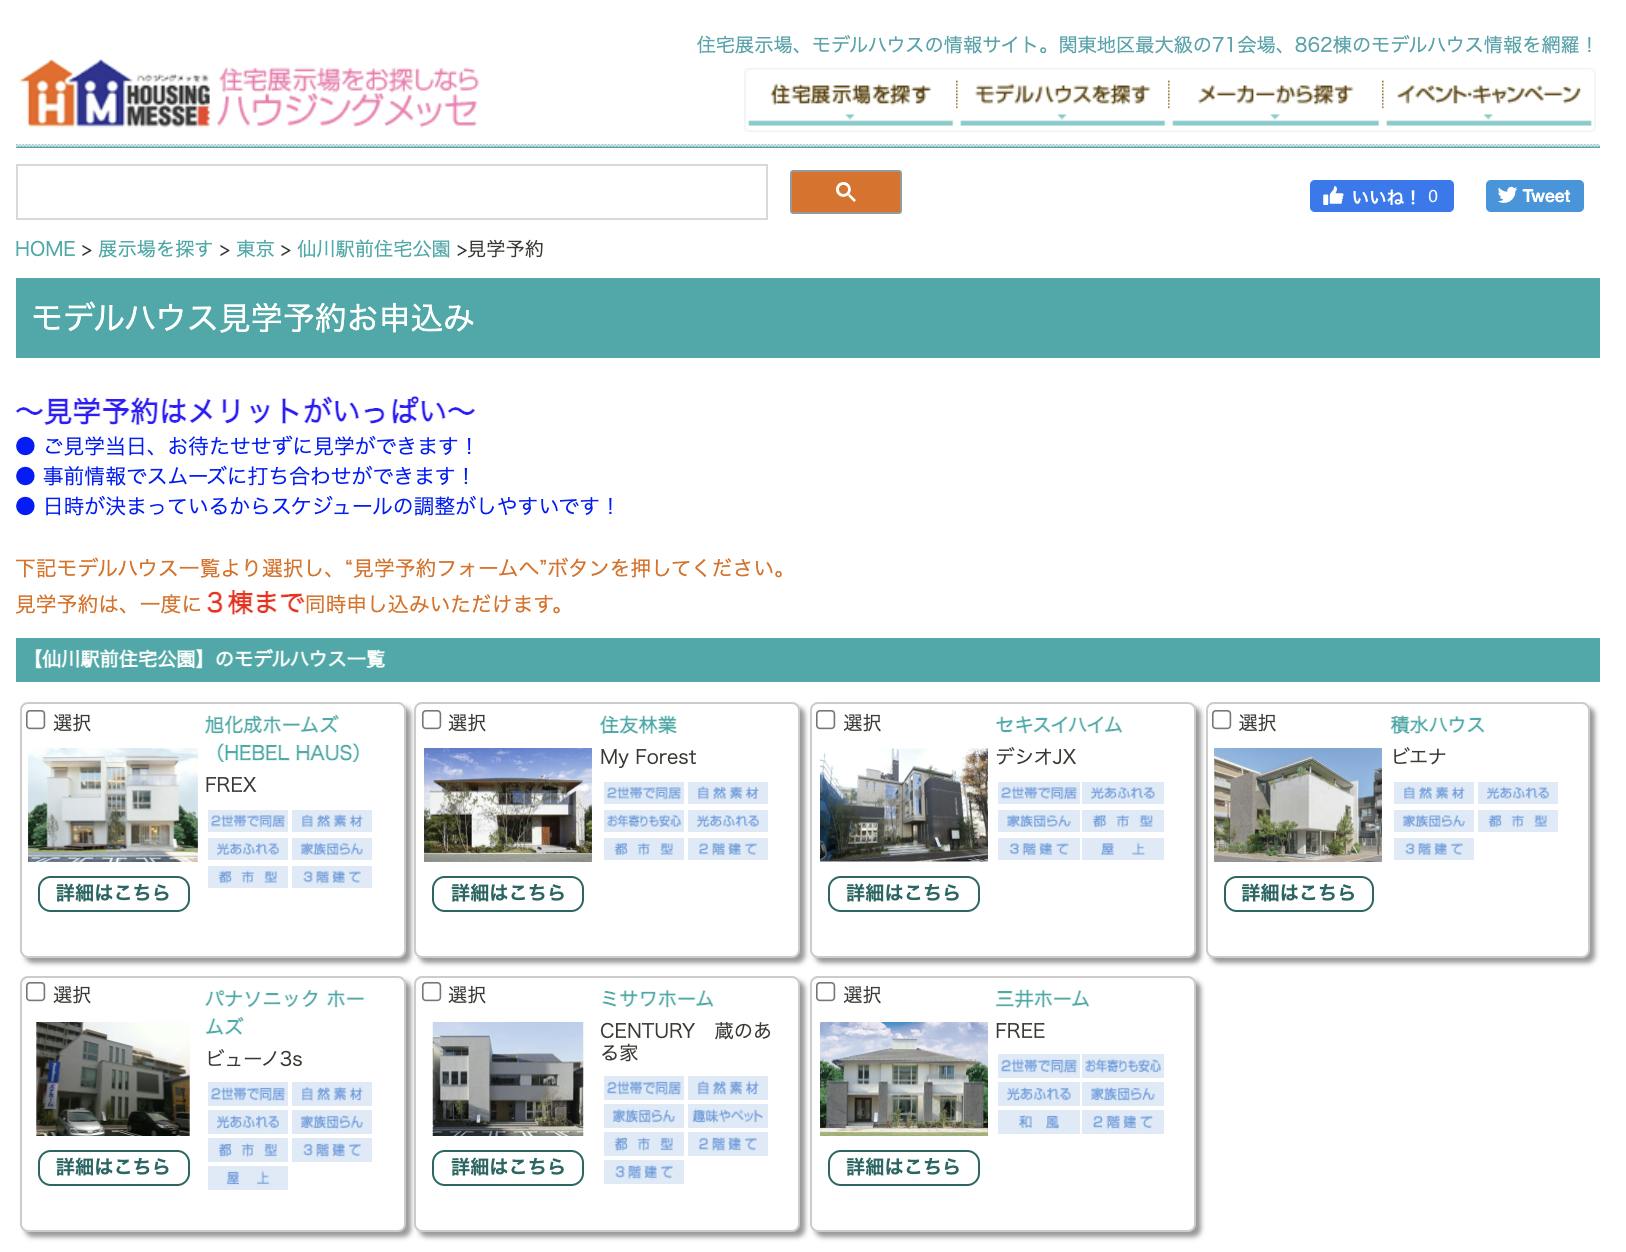The height and width of the screenshot is (1252, 1626).
Task: Go to 仙川駅前住宅公園 breadcrumb link
Action: coord(373,249)
